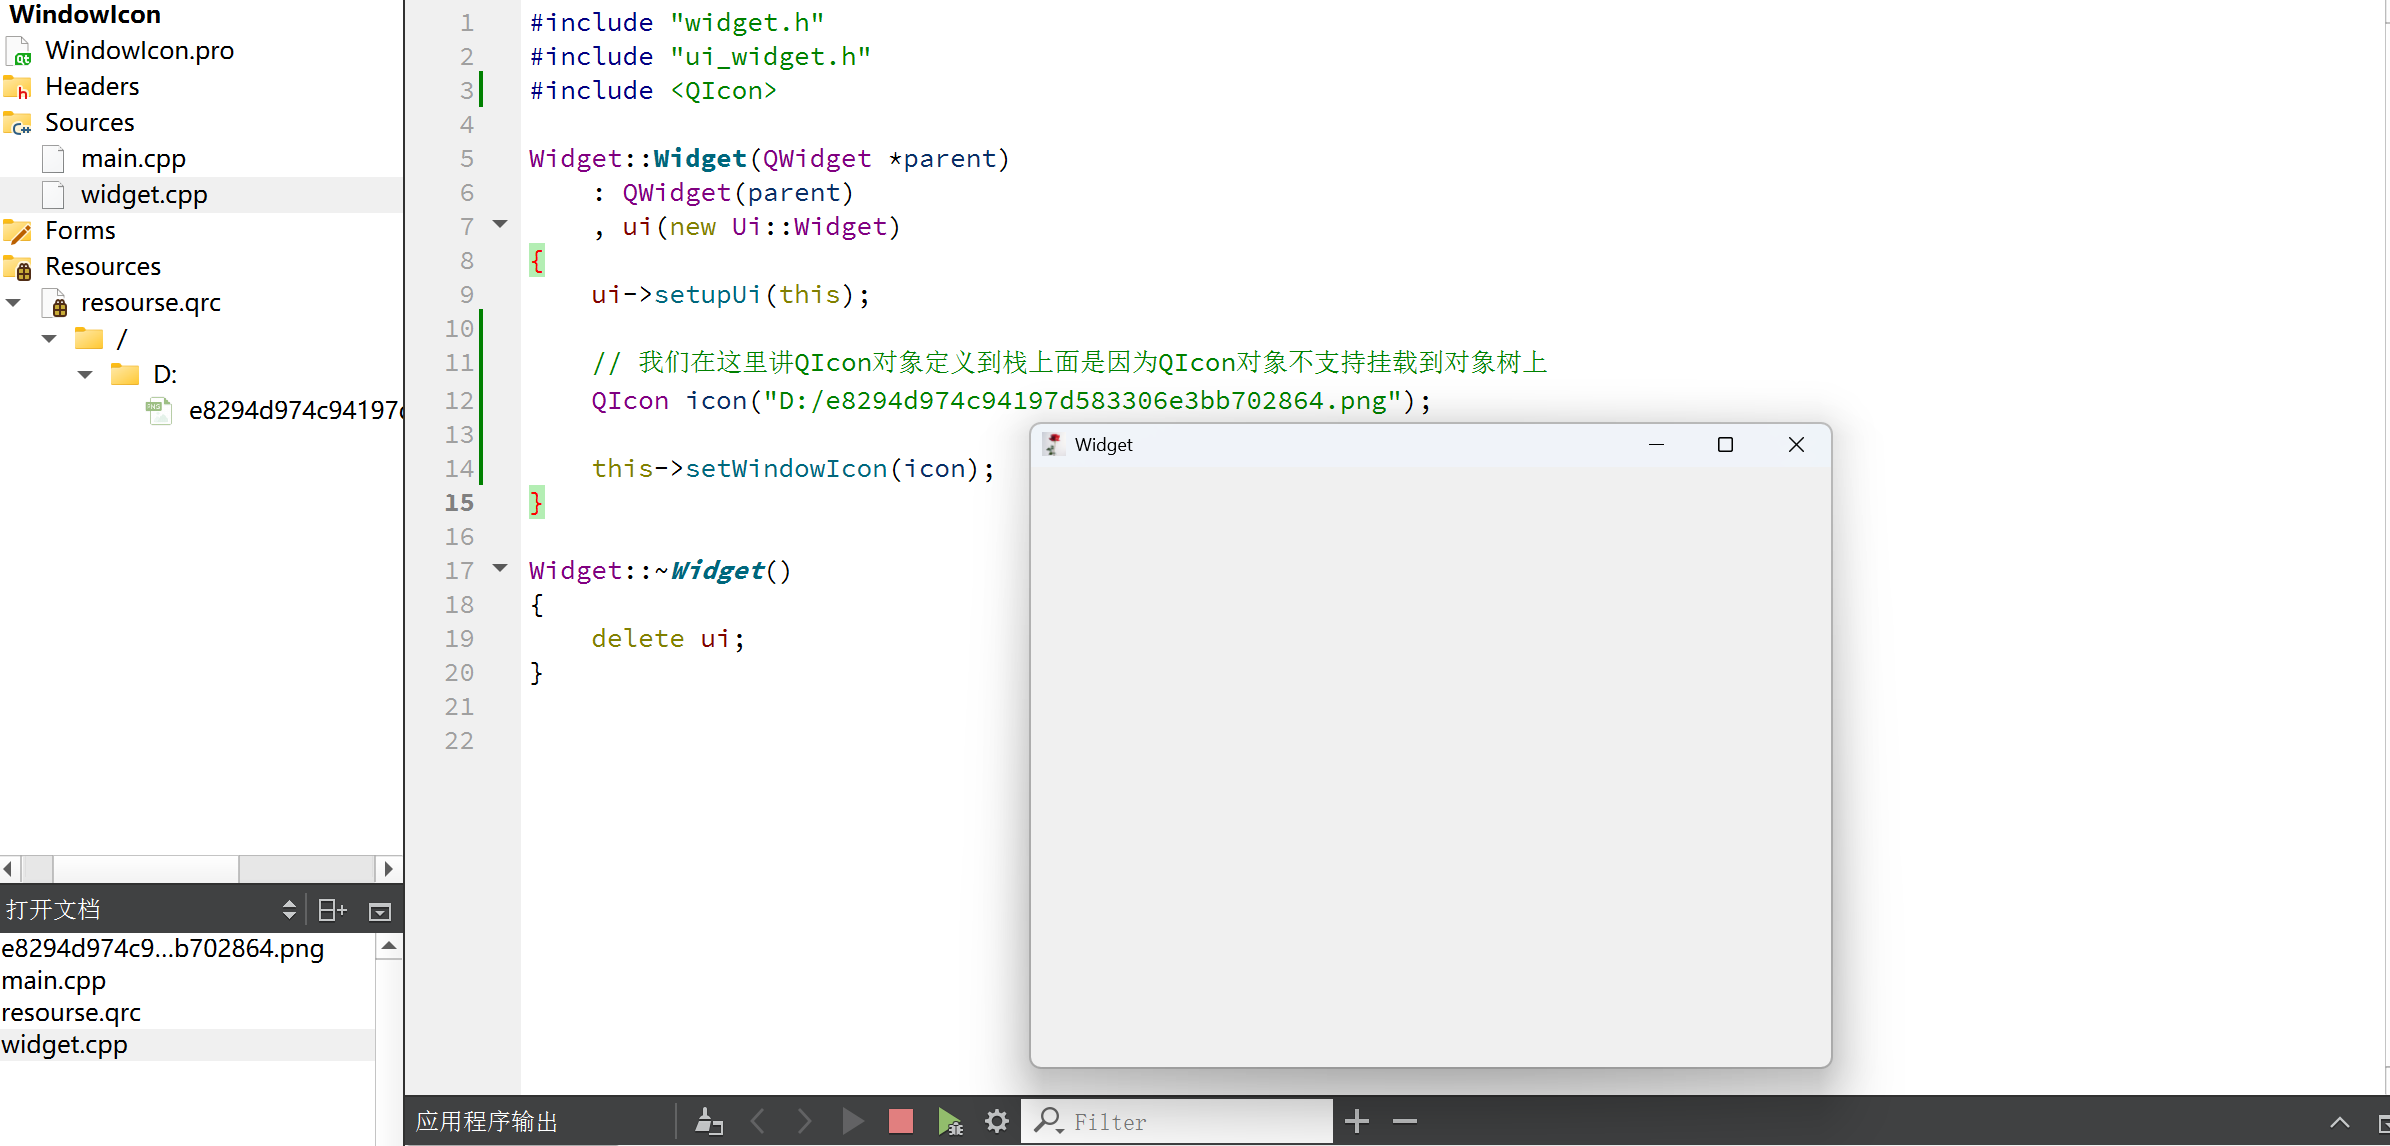Open output pane settings gear
This screenshot has height=1146, width=2390.
996,1121
